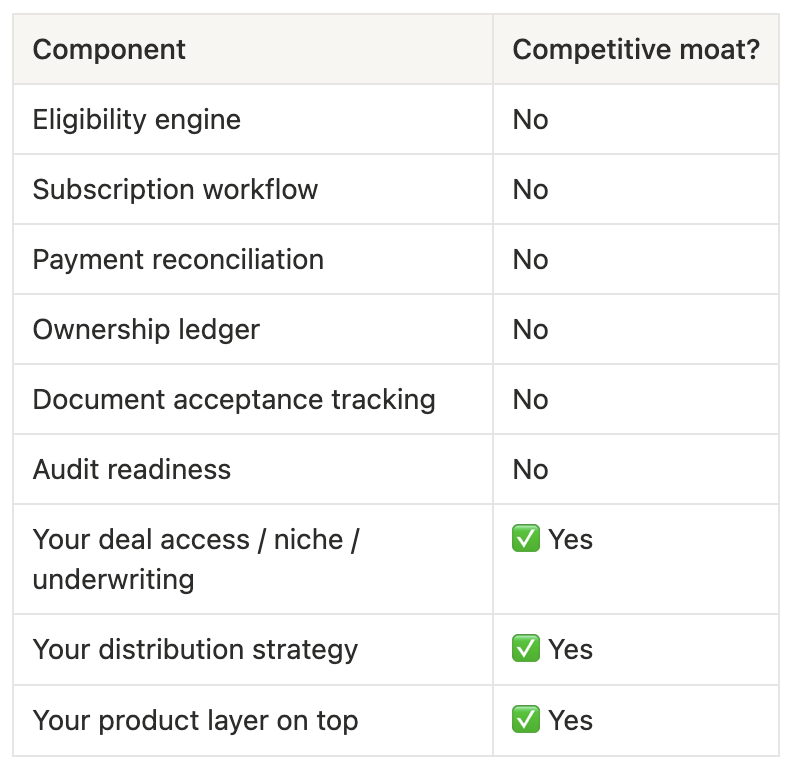Click the Document acceptance tracking cell
Screen dimensions: 792x768
(234, 400)
